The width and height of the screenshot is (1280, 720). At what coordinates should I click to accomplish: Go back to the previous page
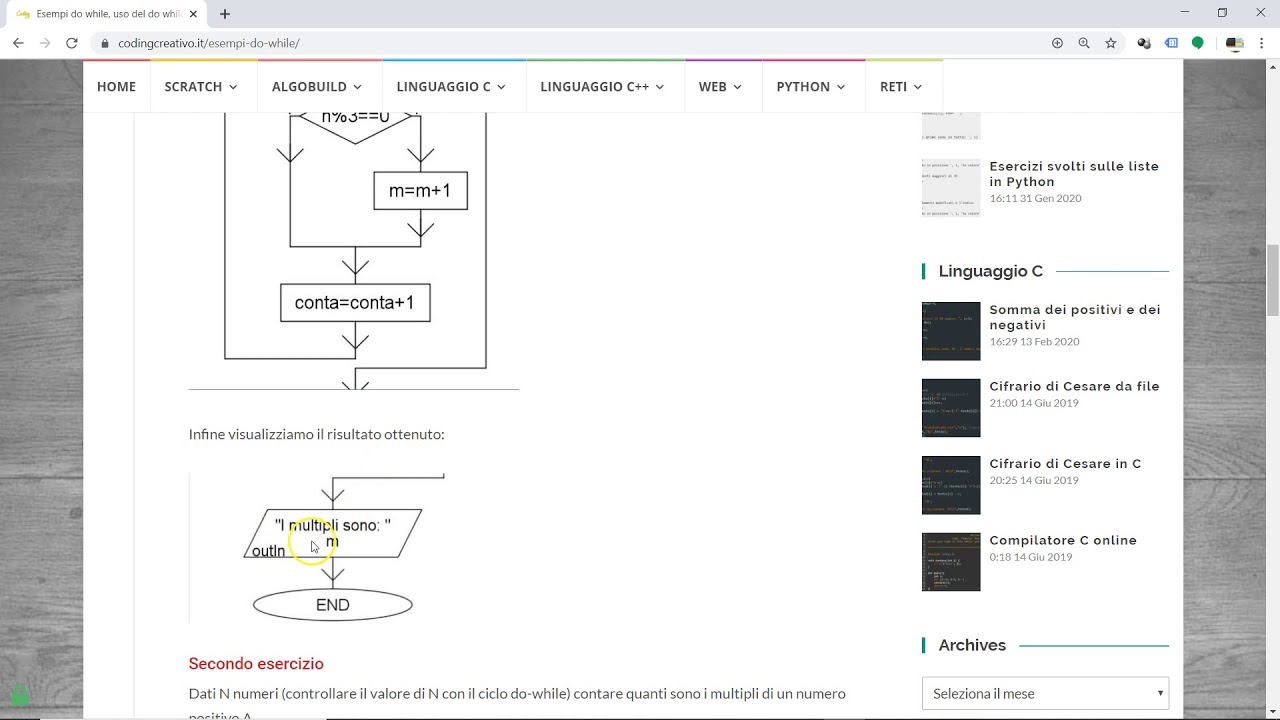point(18,43)
